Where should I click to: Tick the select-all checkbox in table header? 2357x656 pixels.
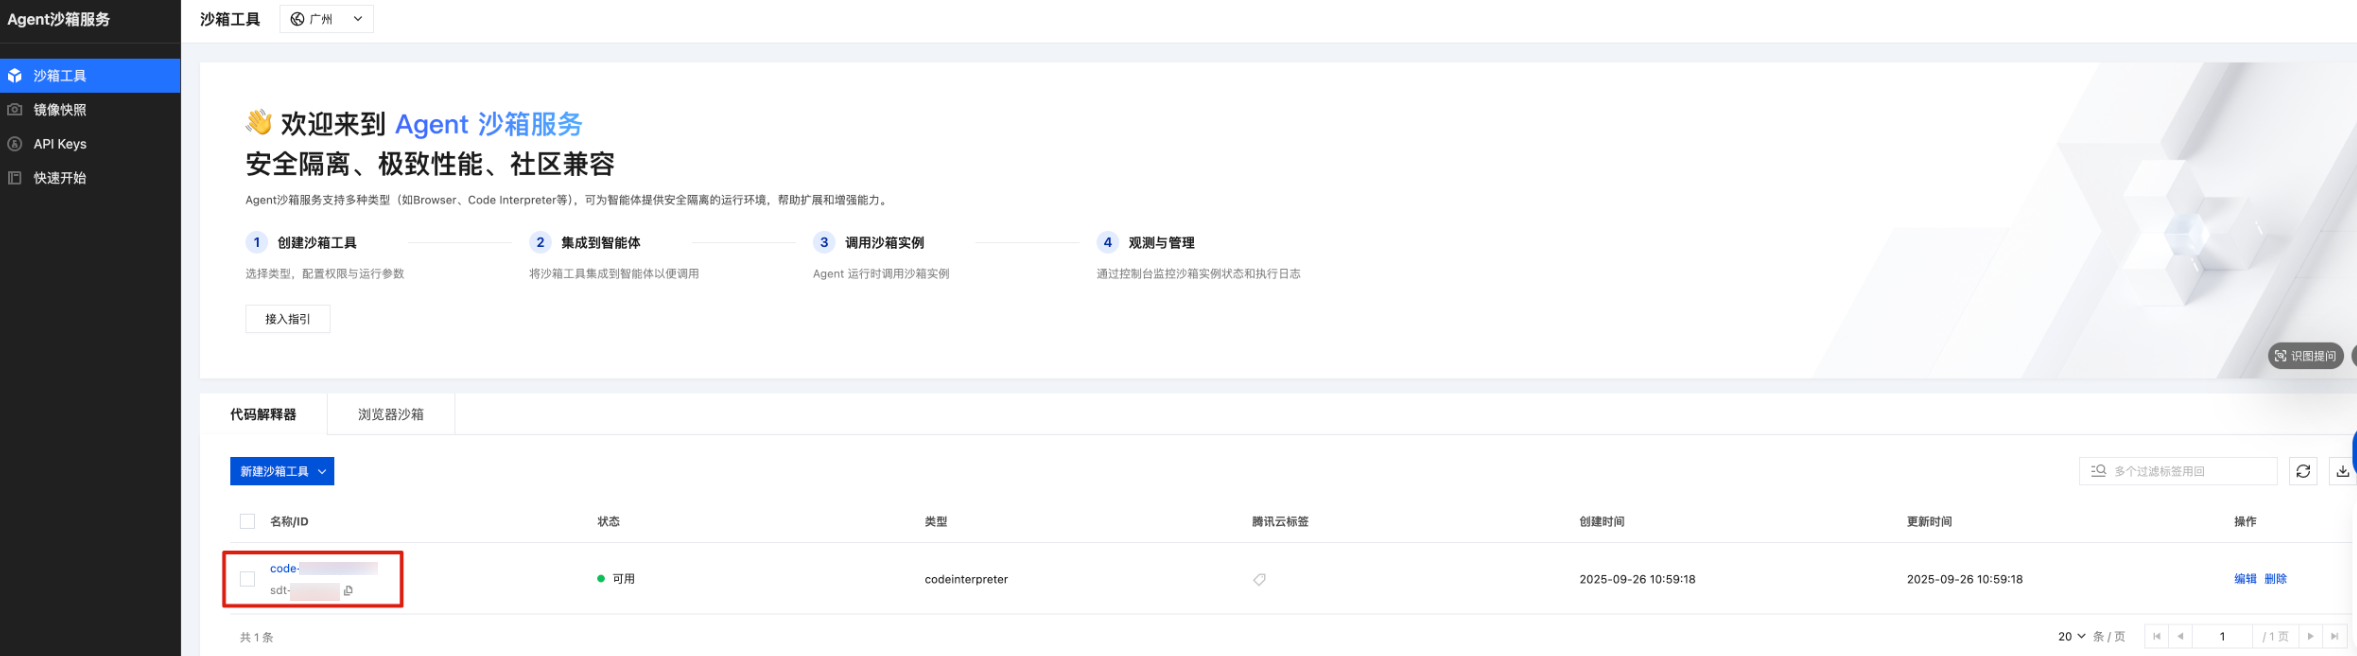point(247,521)
